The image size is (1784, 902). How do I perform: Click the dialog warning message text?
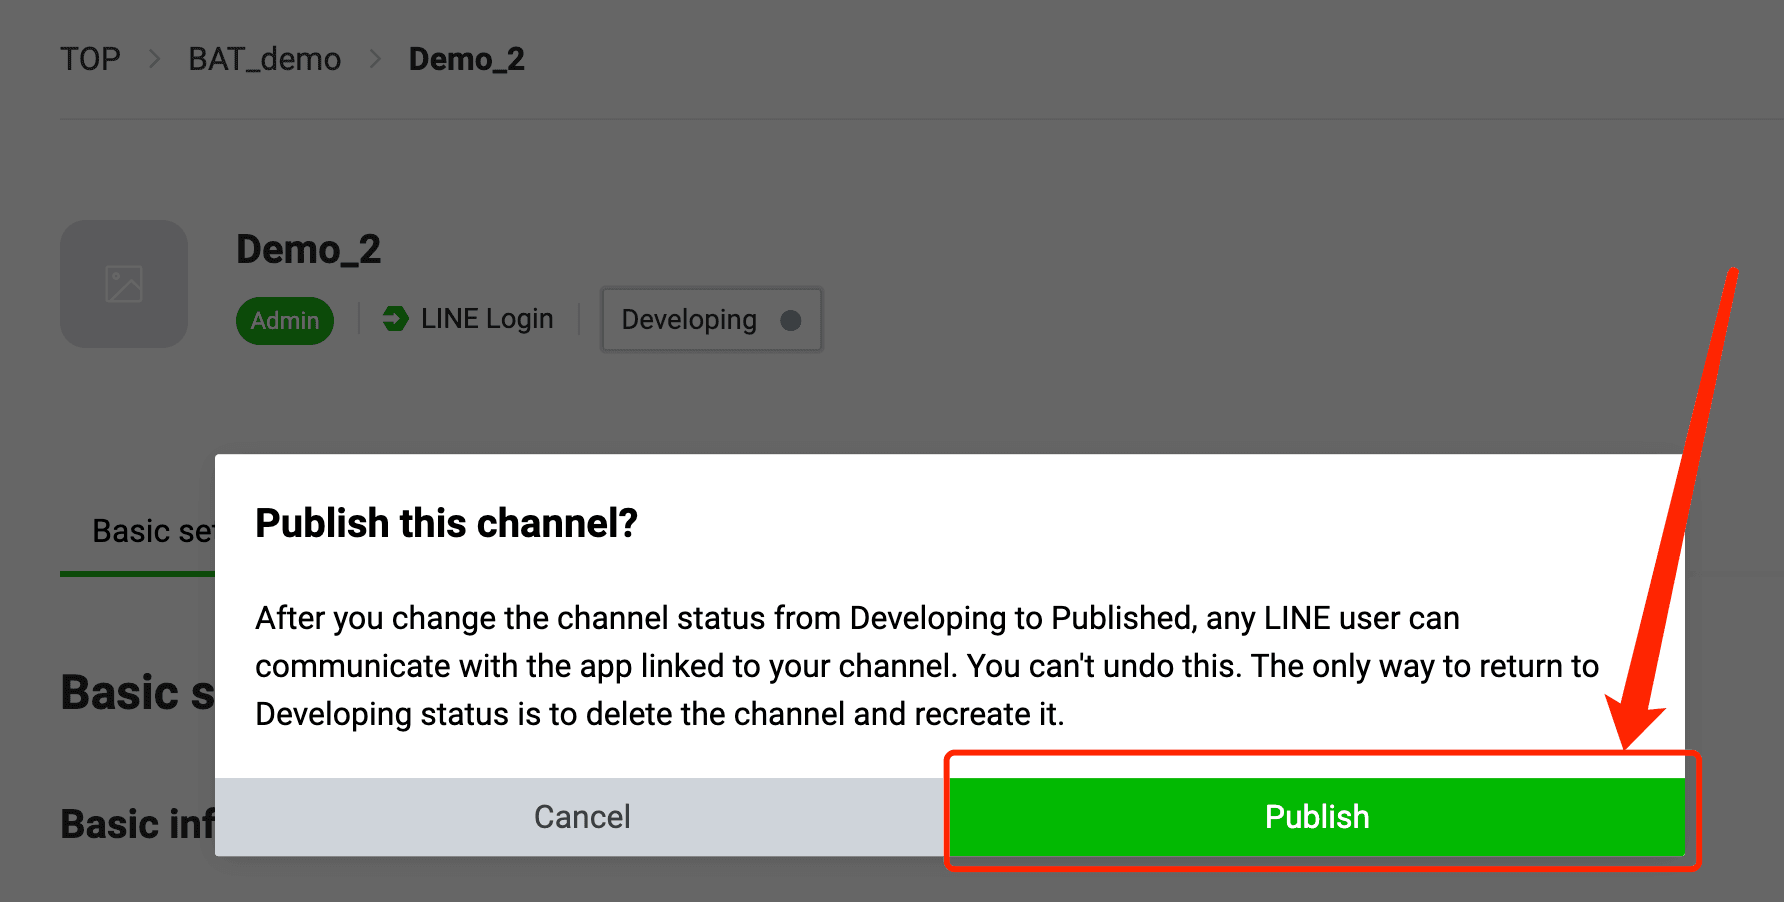pyautogui.click(x=926, y=666)
